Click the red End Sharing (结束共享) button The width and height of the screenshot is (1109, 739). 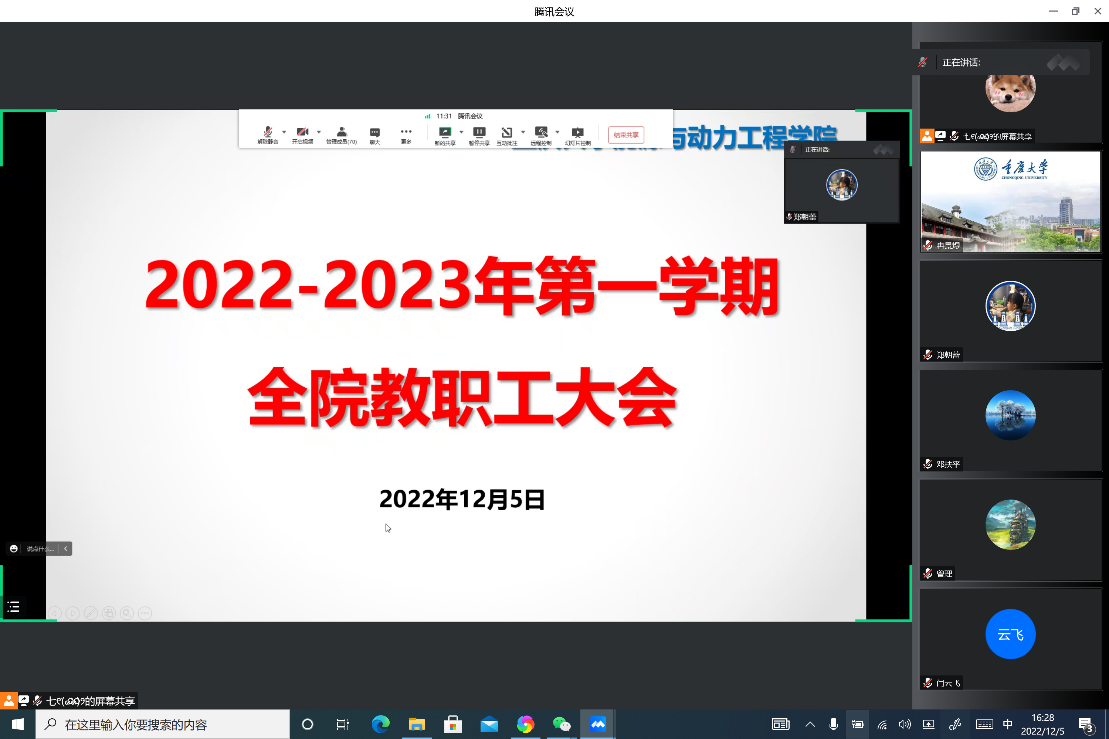626,135
